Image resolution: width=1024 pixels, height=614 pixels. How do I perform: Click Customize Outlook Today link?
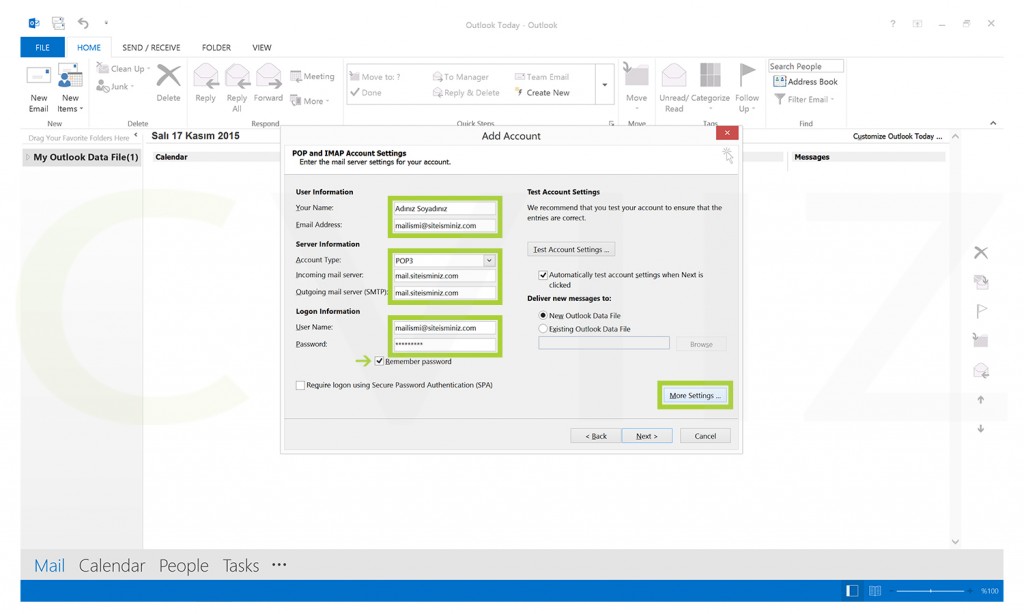click(x=897, y=137)
